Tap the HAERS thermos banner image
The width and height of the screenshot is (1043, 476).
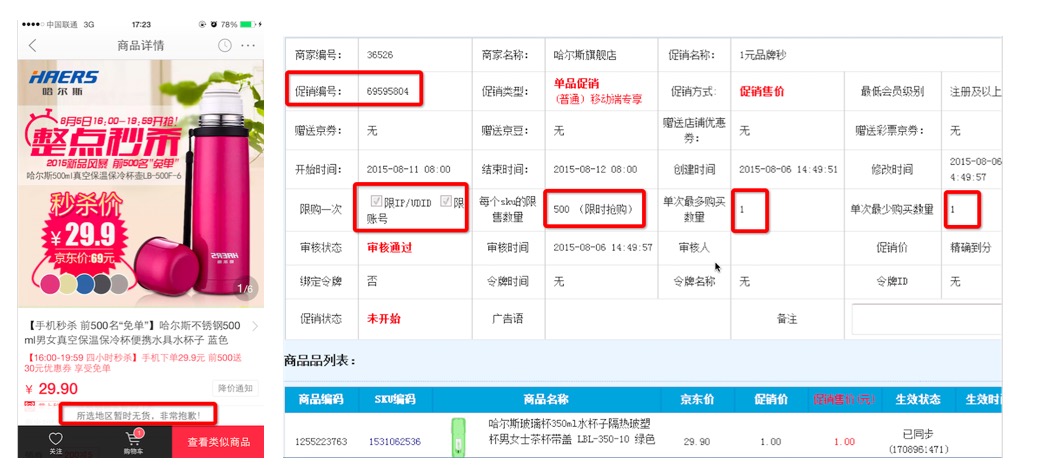click(140, 183)
